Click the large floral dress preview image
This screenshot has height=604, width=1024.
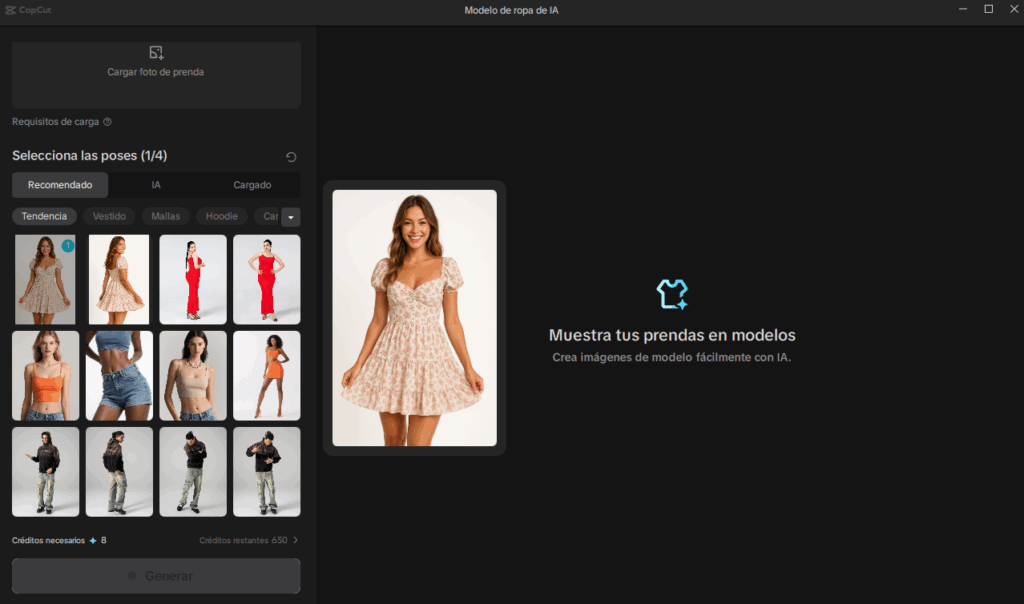(x=415, y=318)
